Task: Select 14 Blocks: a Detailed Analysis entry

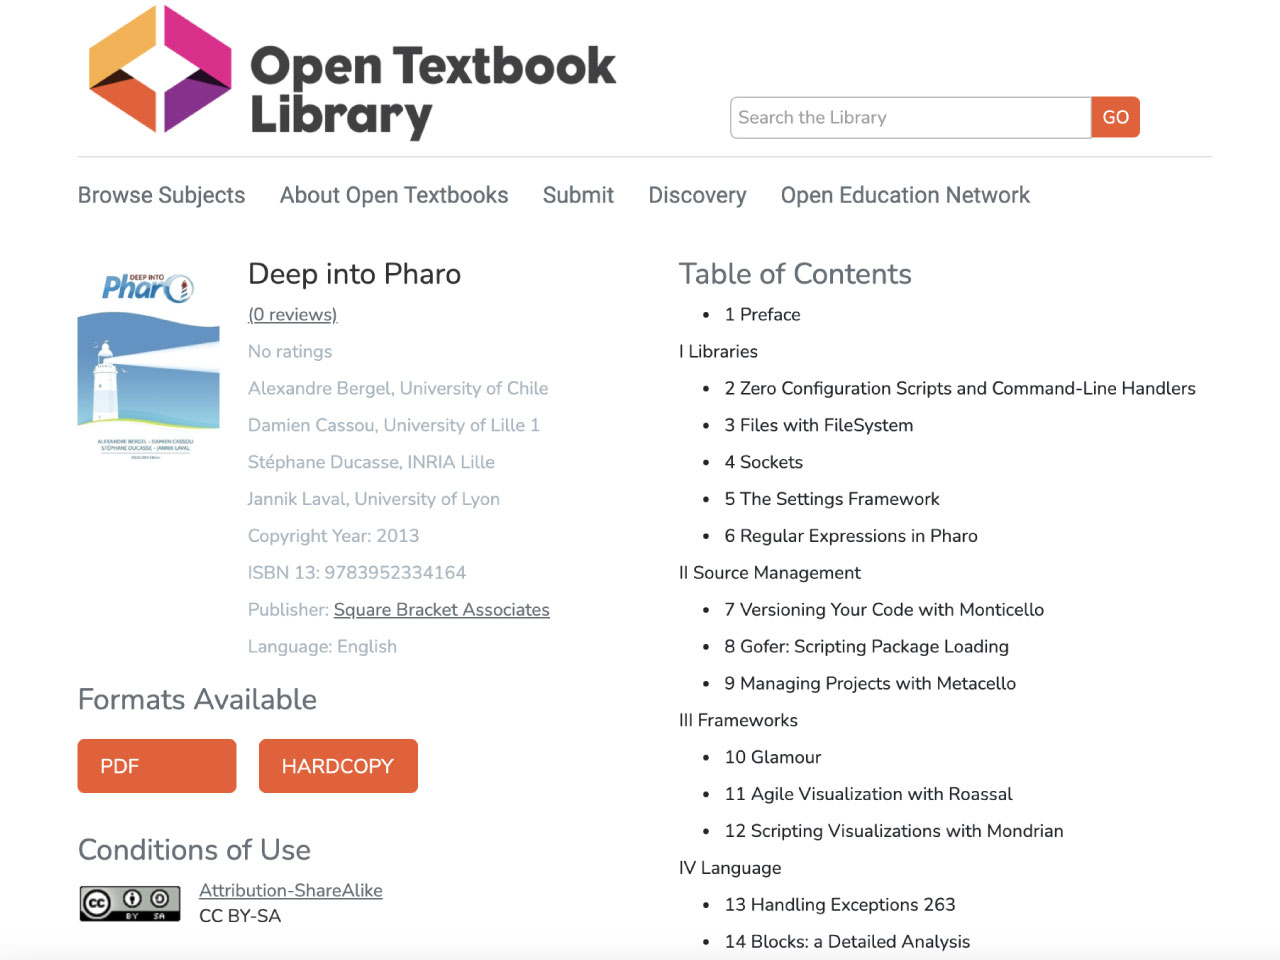Action: tap(847, 942)
